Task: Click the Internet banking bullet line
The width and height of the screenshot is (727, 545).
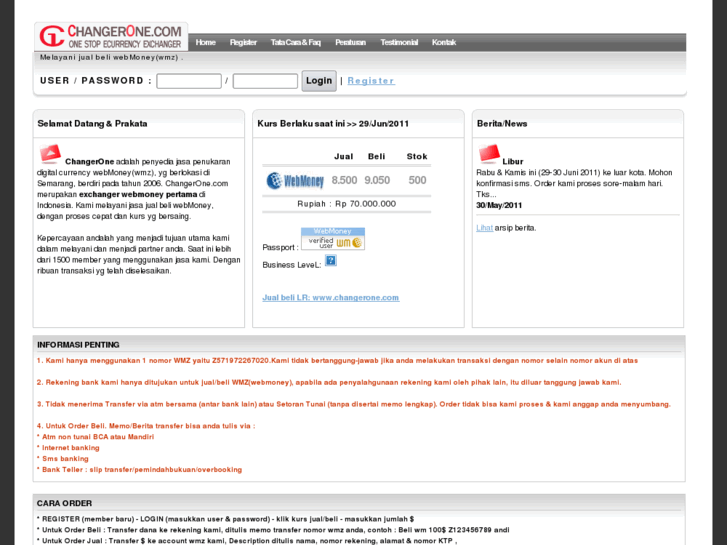Action: coord(68,448)
